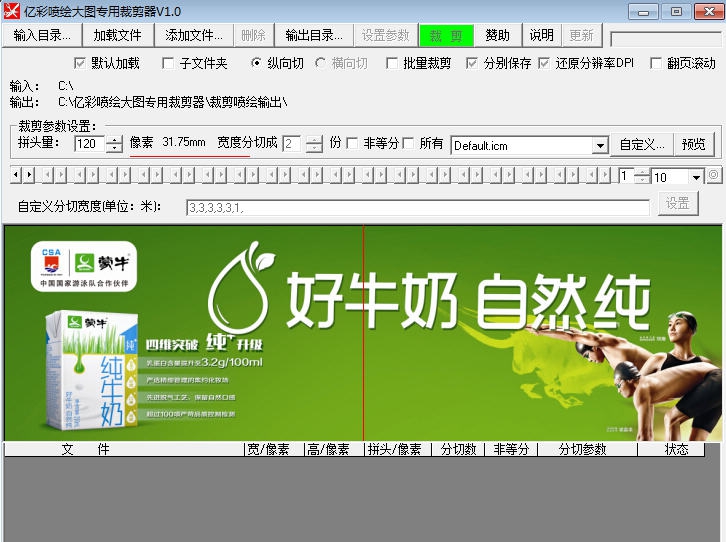Click the 设置 button beside the width field
Viewport: 726px width, 542px height.
pyautogui.click(x=678, y=203)
